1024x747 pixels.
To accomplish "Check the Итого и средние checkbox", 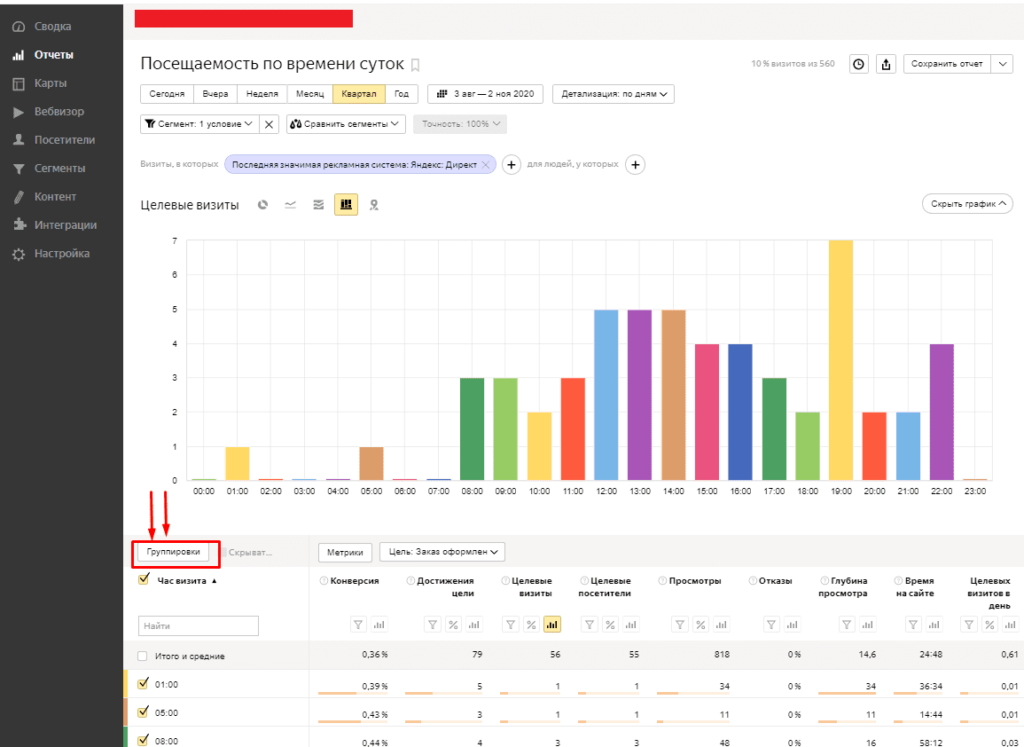I will click(x=143, y=656).
